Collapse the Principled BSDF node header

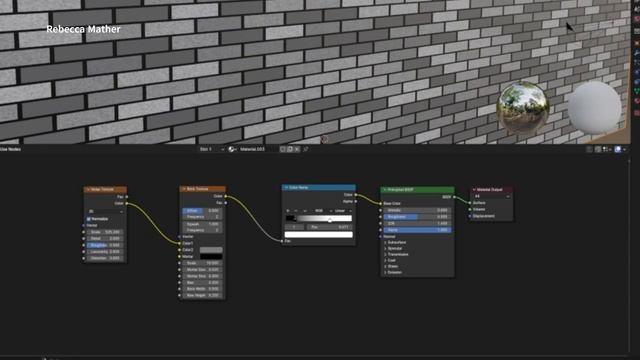click(x=384, y=190)
